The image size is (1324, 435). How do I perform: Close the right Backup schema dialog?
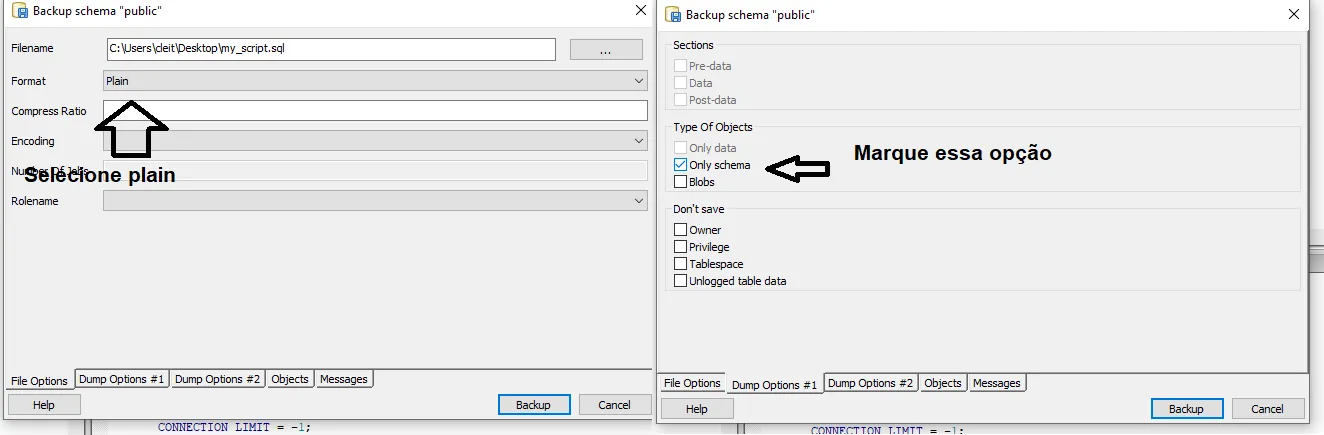(1294, 15)
